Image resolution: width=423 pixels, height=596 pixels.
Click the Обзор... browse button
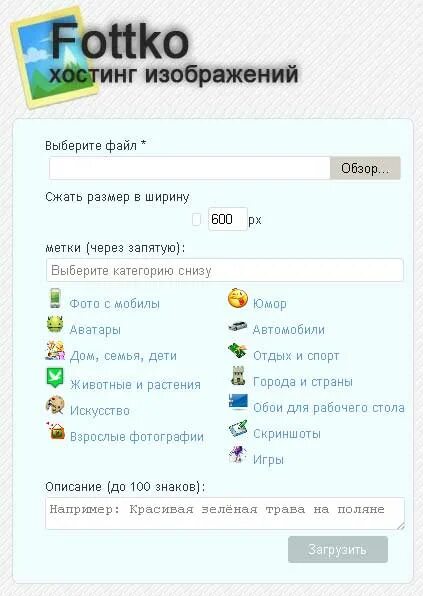click(365, 168)
